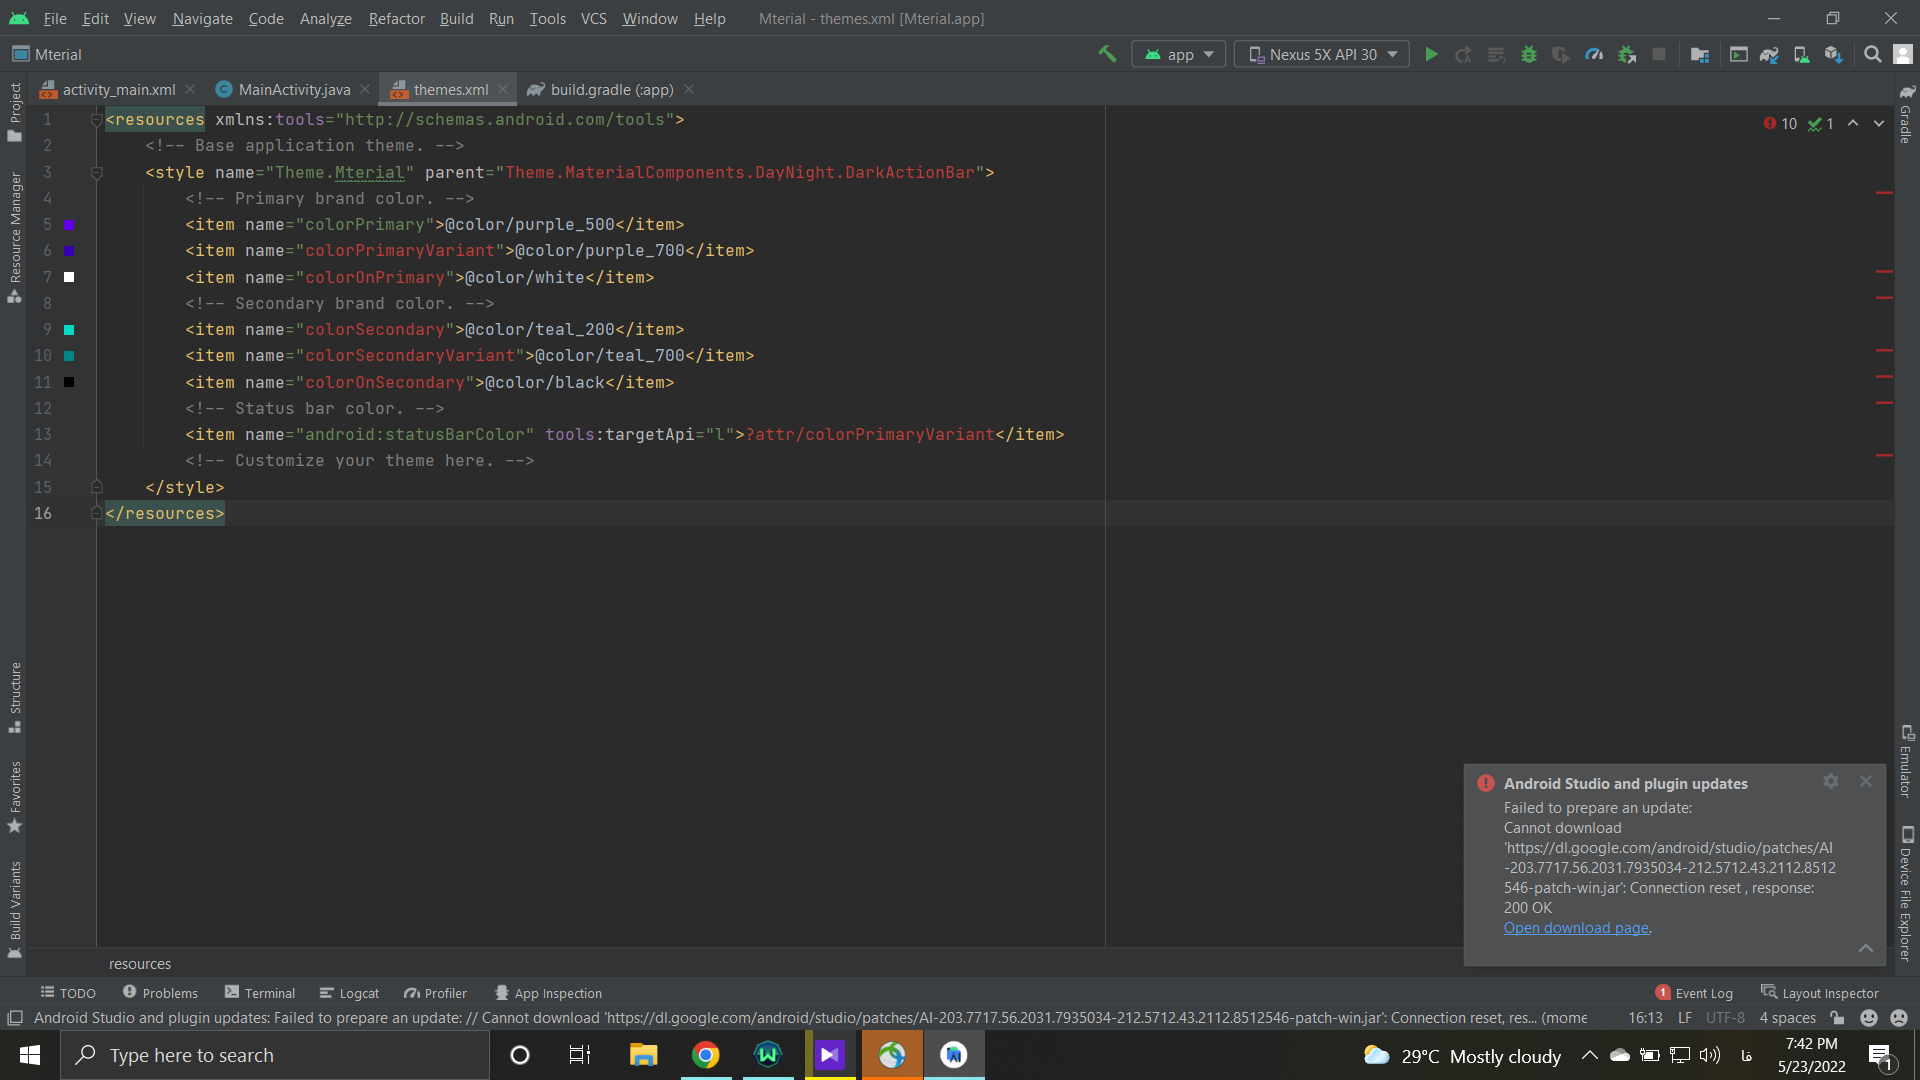Open the Resource Manager side panel
Viewport: 1920px width, 1080px height.
click(x=14, y=238)
